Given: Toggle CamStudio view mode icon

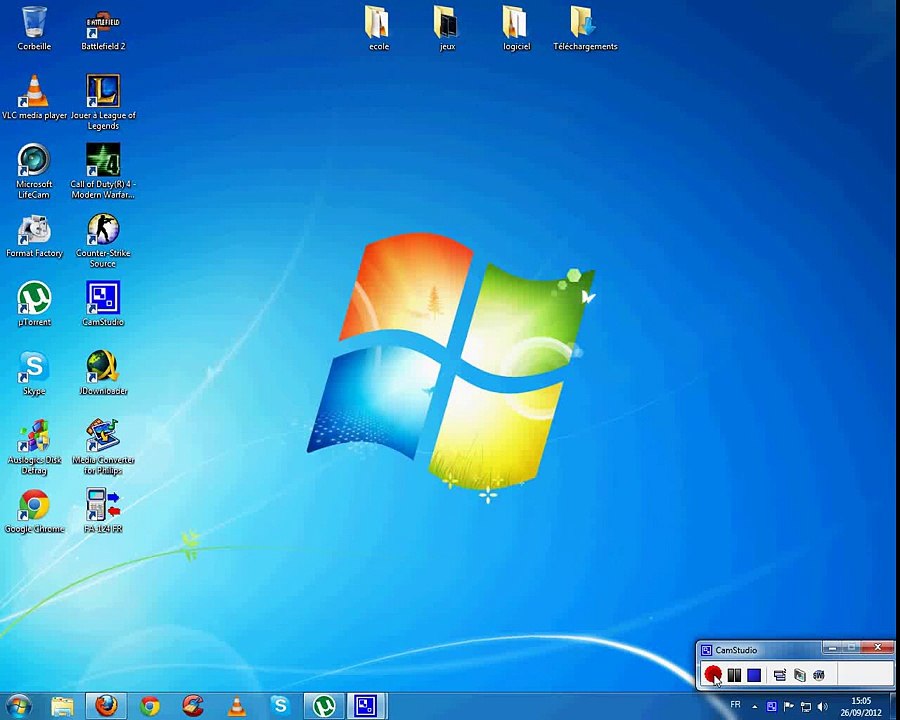Looking at the screenshot, I should [779, 675].
